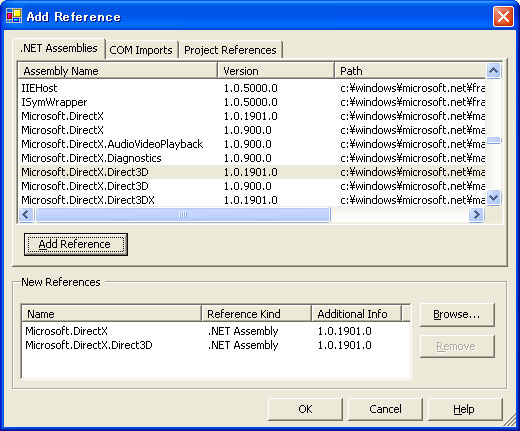
Task: Click version 1.0.5000.0 of IIEHost
Action: tap(250, 88)
